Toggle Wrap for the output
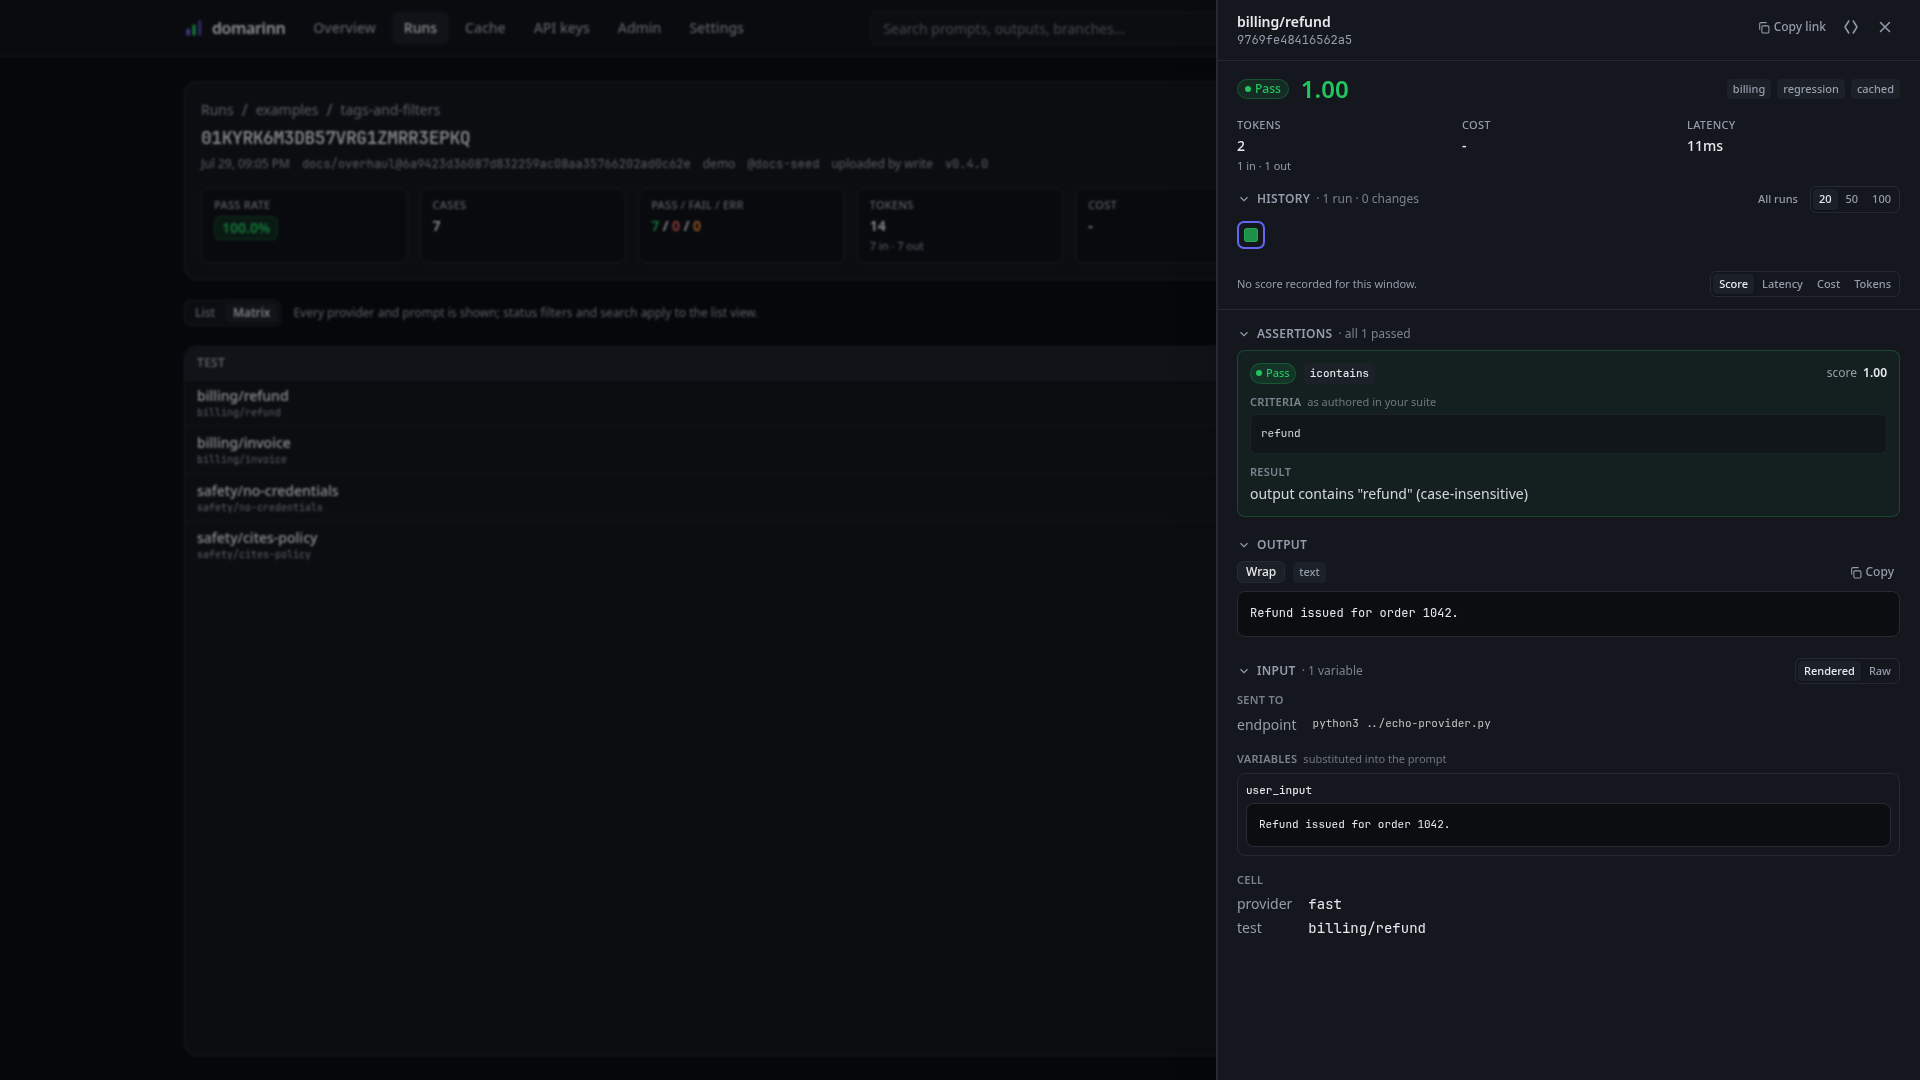 (x=1261, y=572)
